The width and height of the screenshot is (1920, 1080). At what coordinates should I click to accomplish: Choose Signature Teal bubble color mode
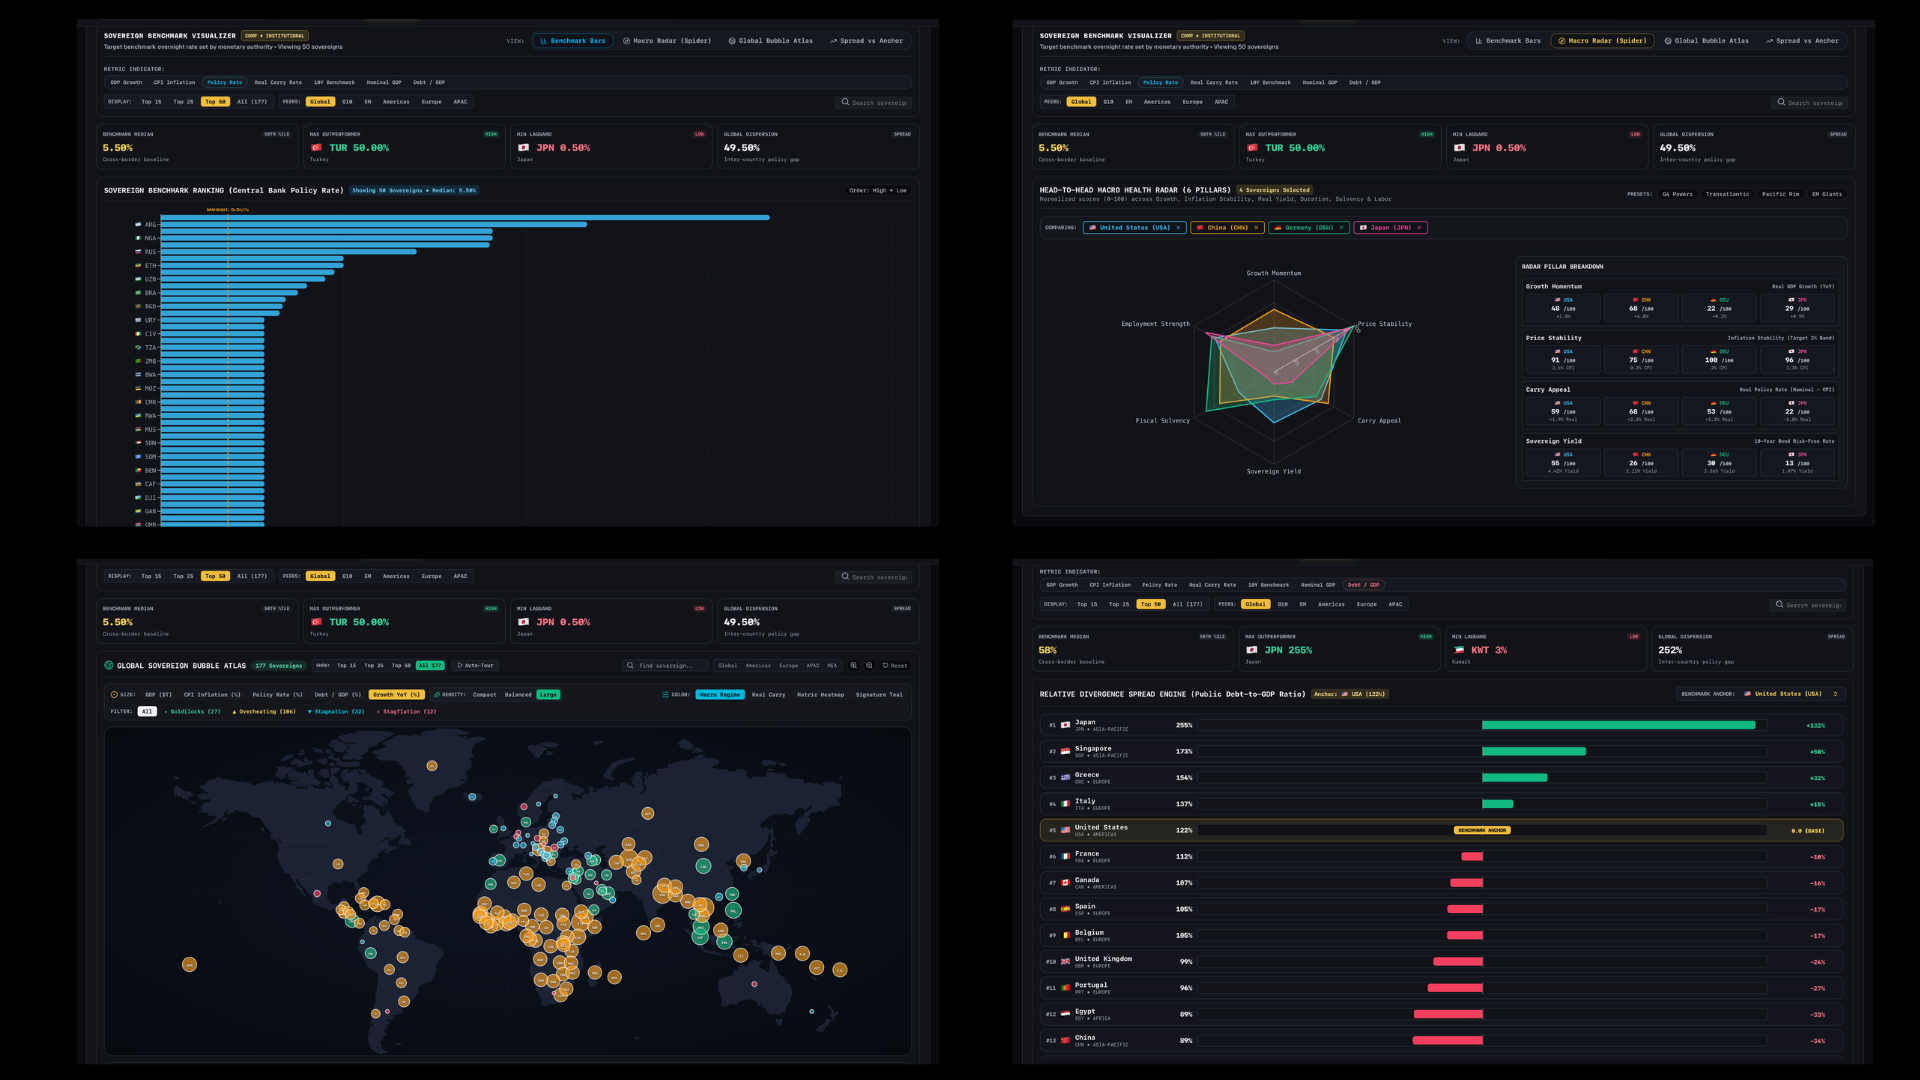click(x=879, y=695)
